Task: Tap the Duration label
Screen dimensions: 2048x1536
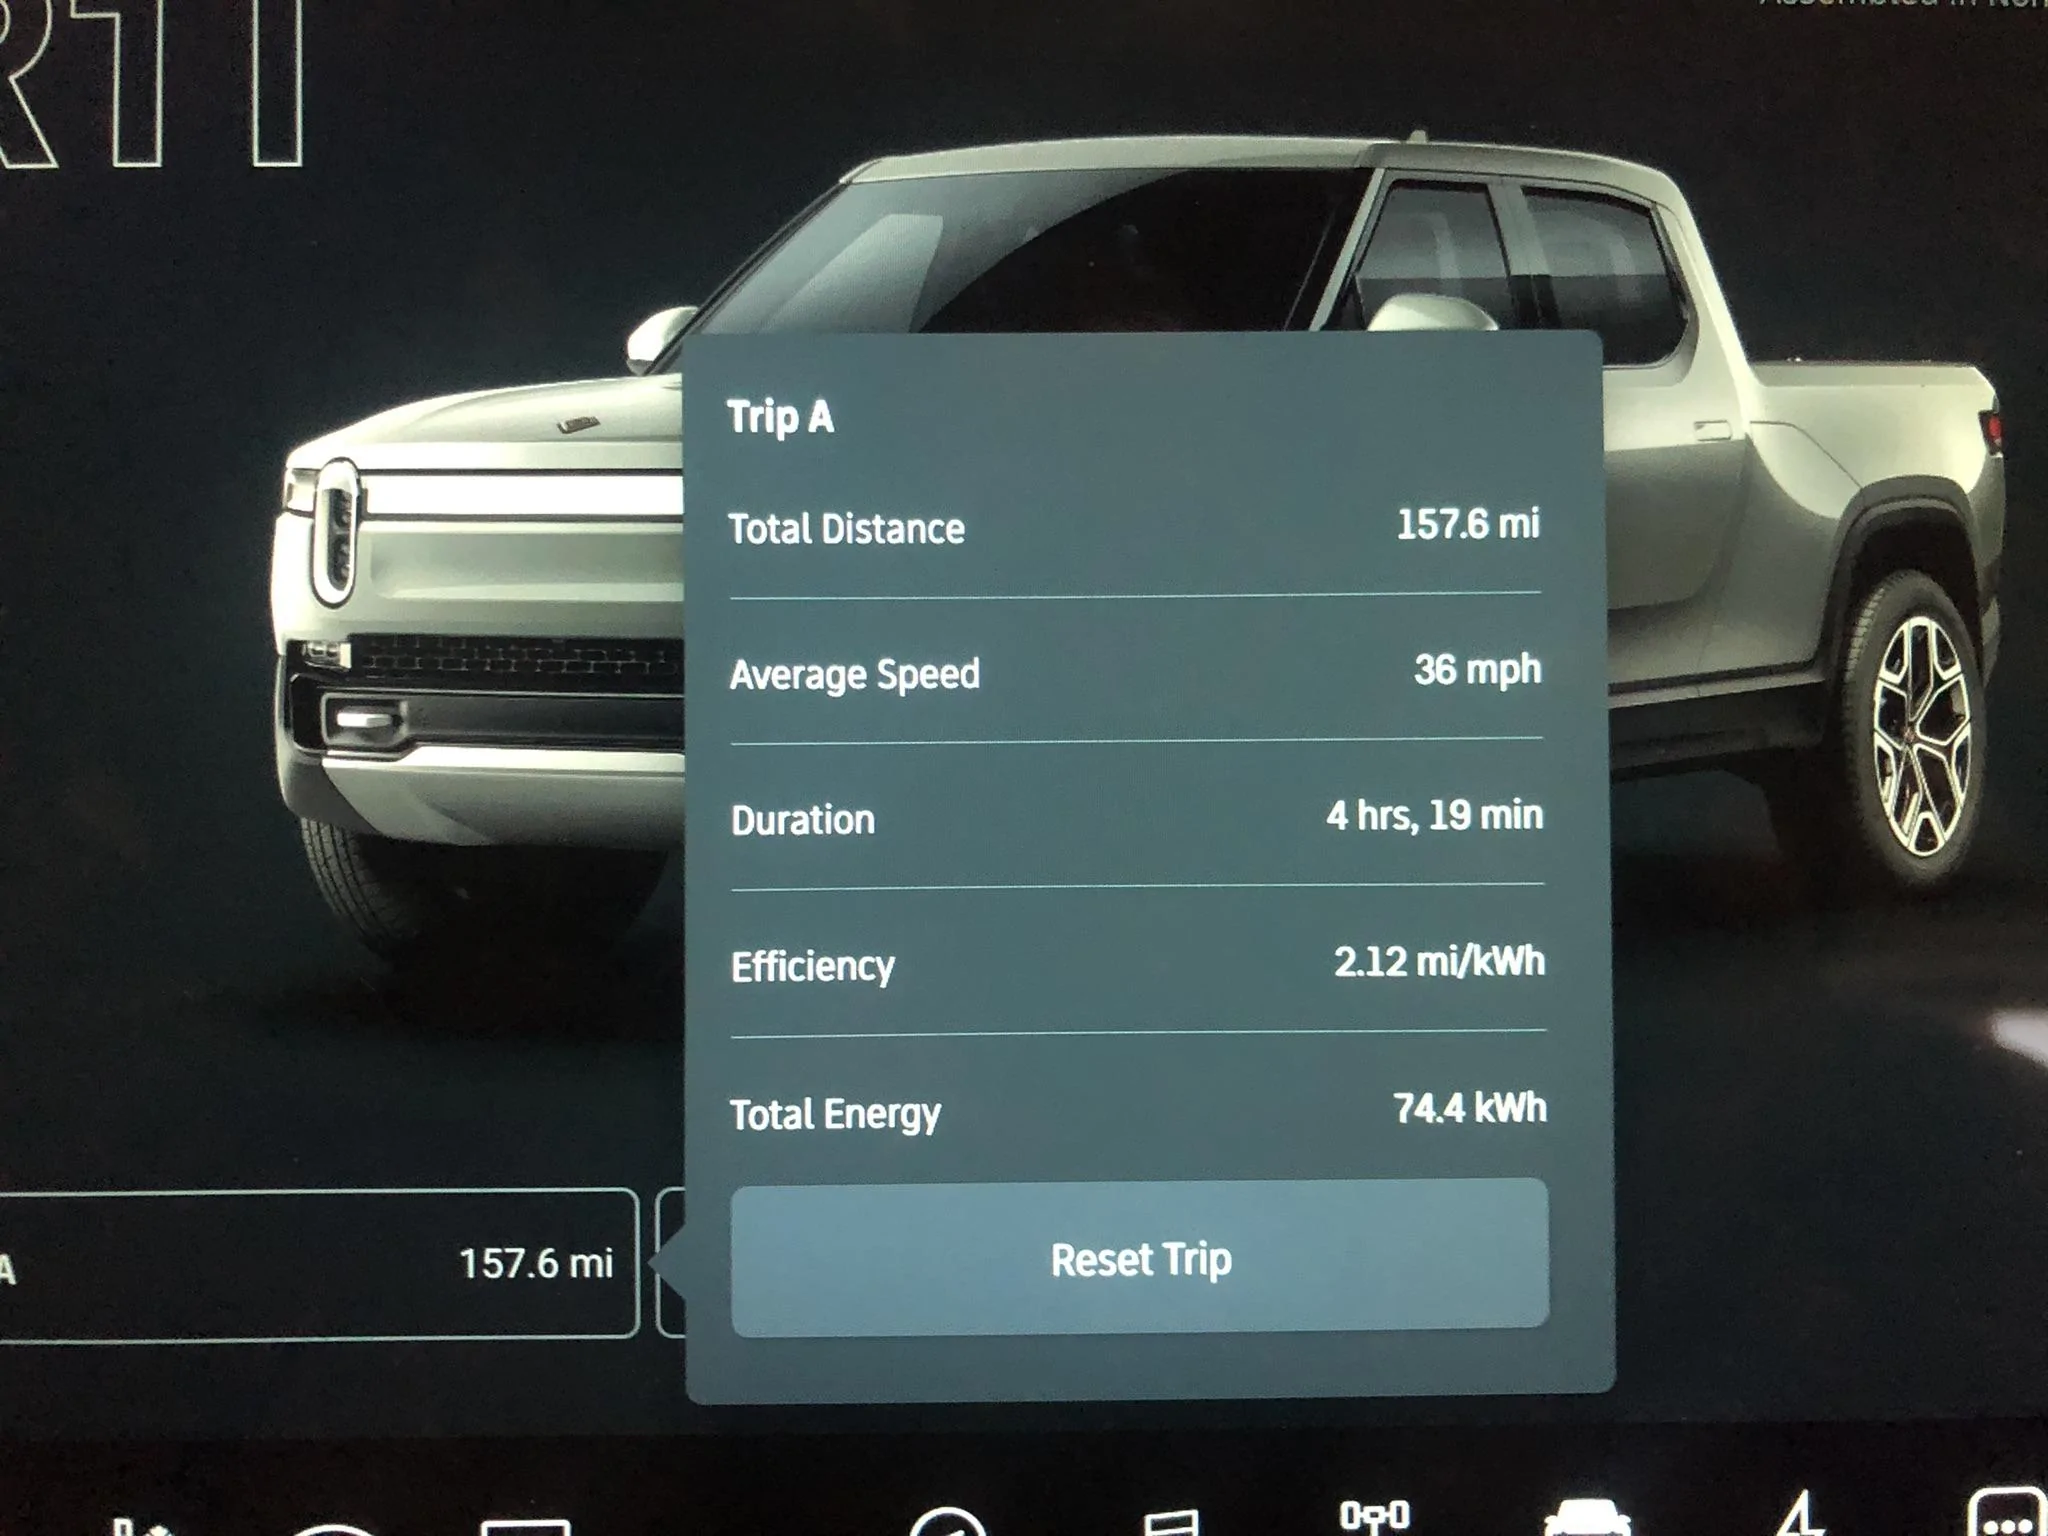Action: (803, 820)
